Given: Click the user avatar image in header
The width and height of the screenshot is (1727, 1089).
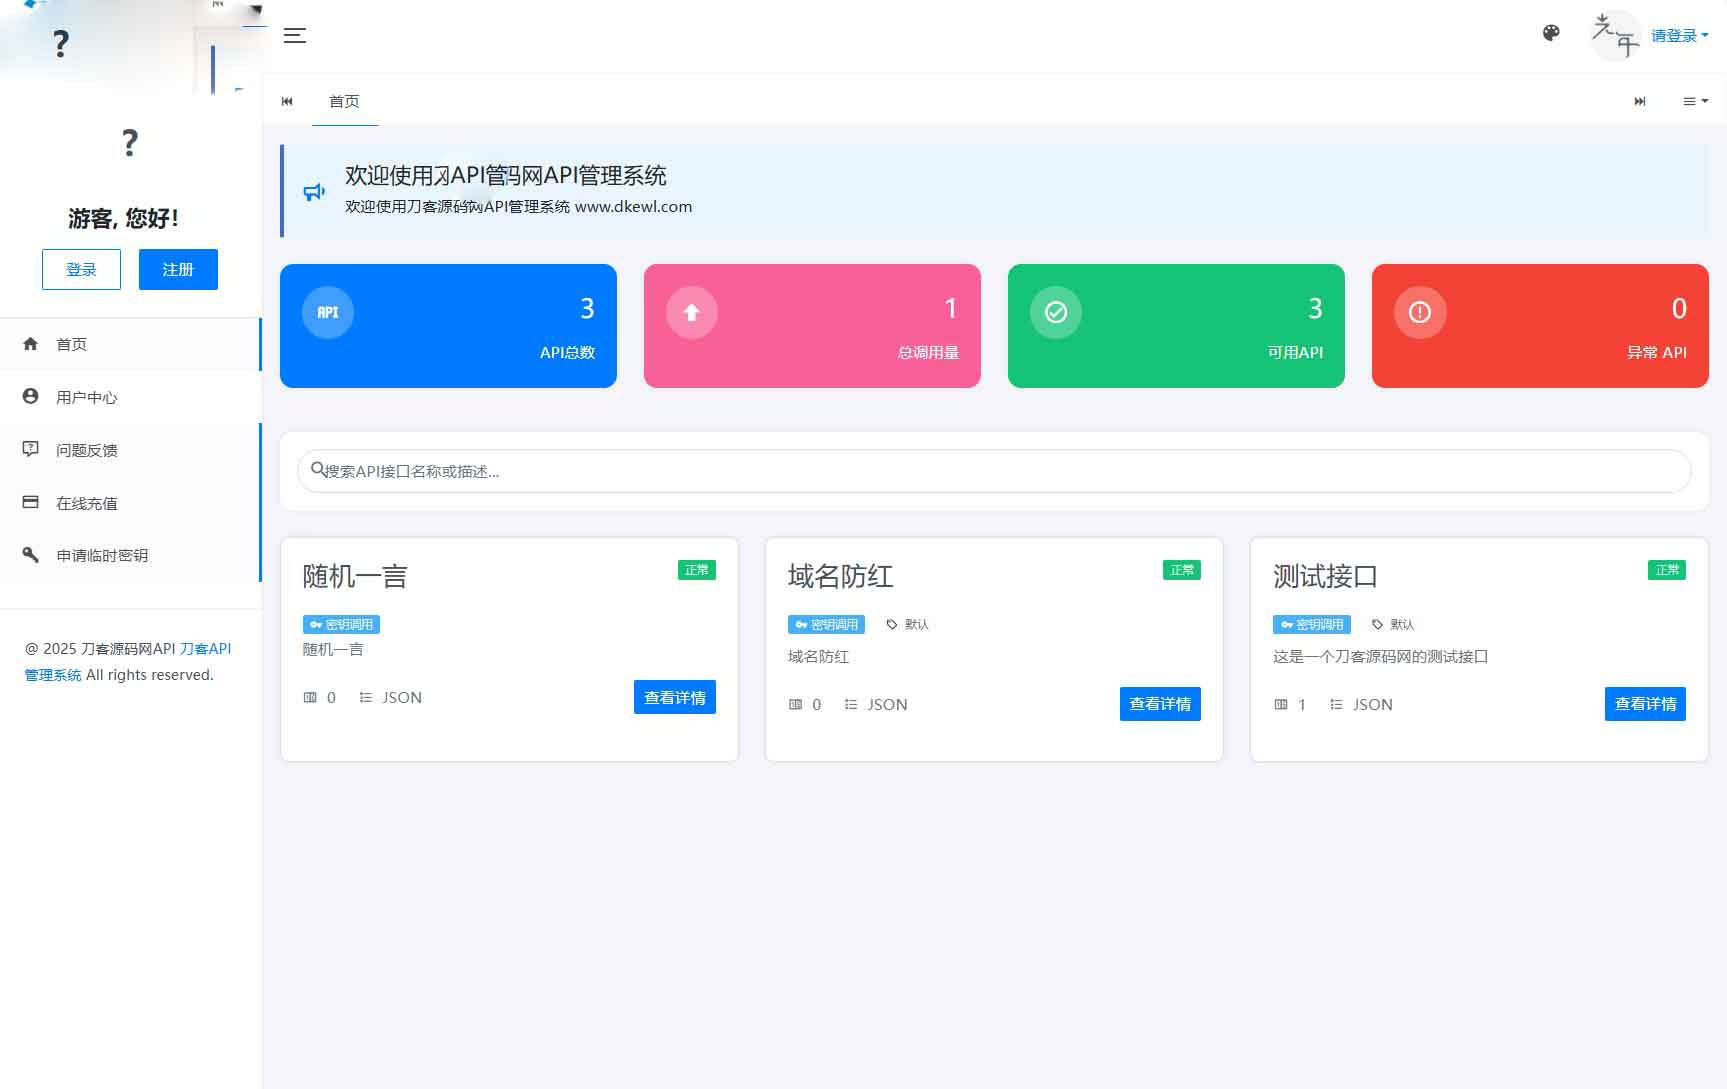Looking at the screenshot, I should tap(1615, 36).
